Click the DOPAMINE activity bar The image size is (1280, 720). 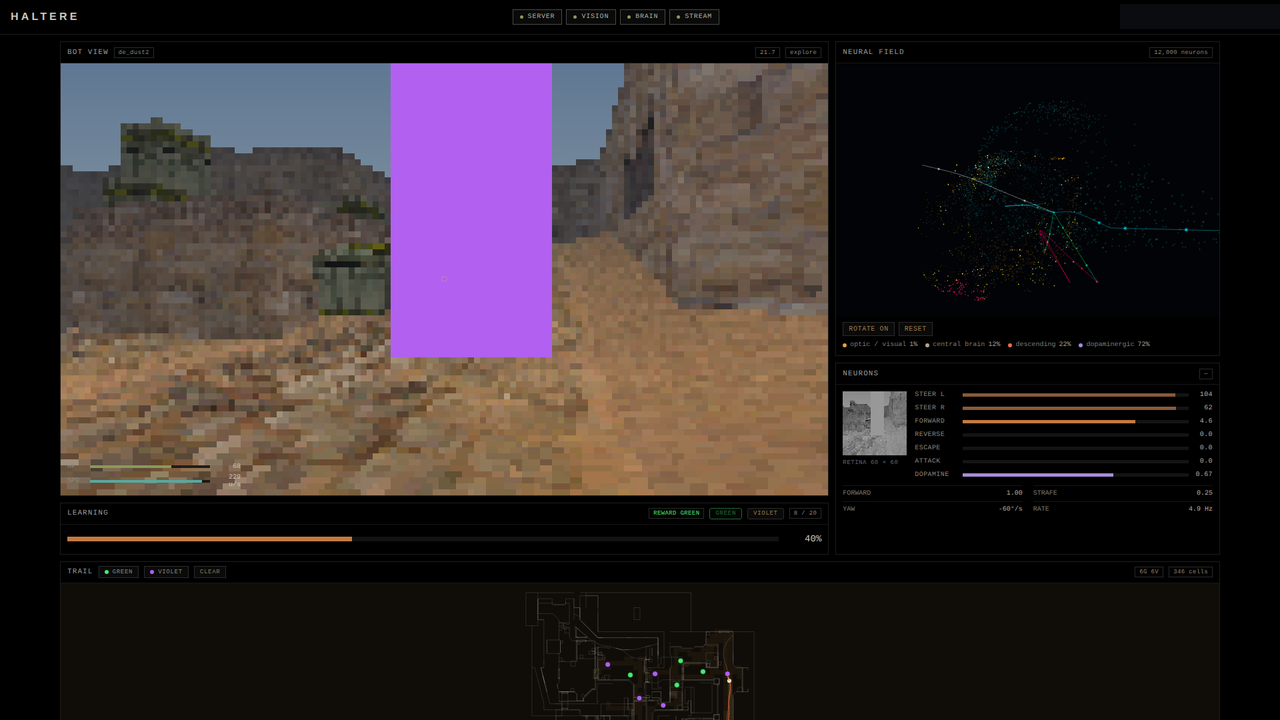(1076, 474)
